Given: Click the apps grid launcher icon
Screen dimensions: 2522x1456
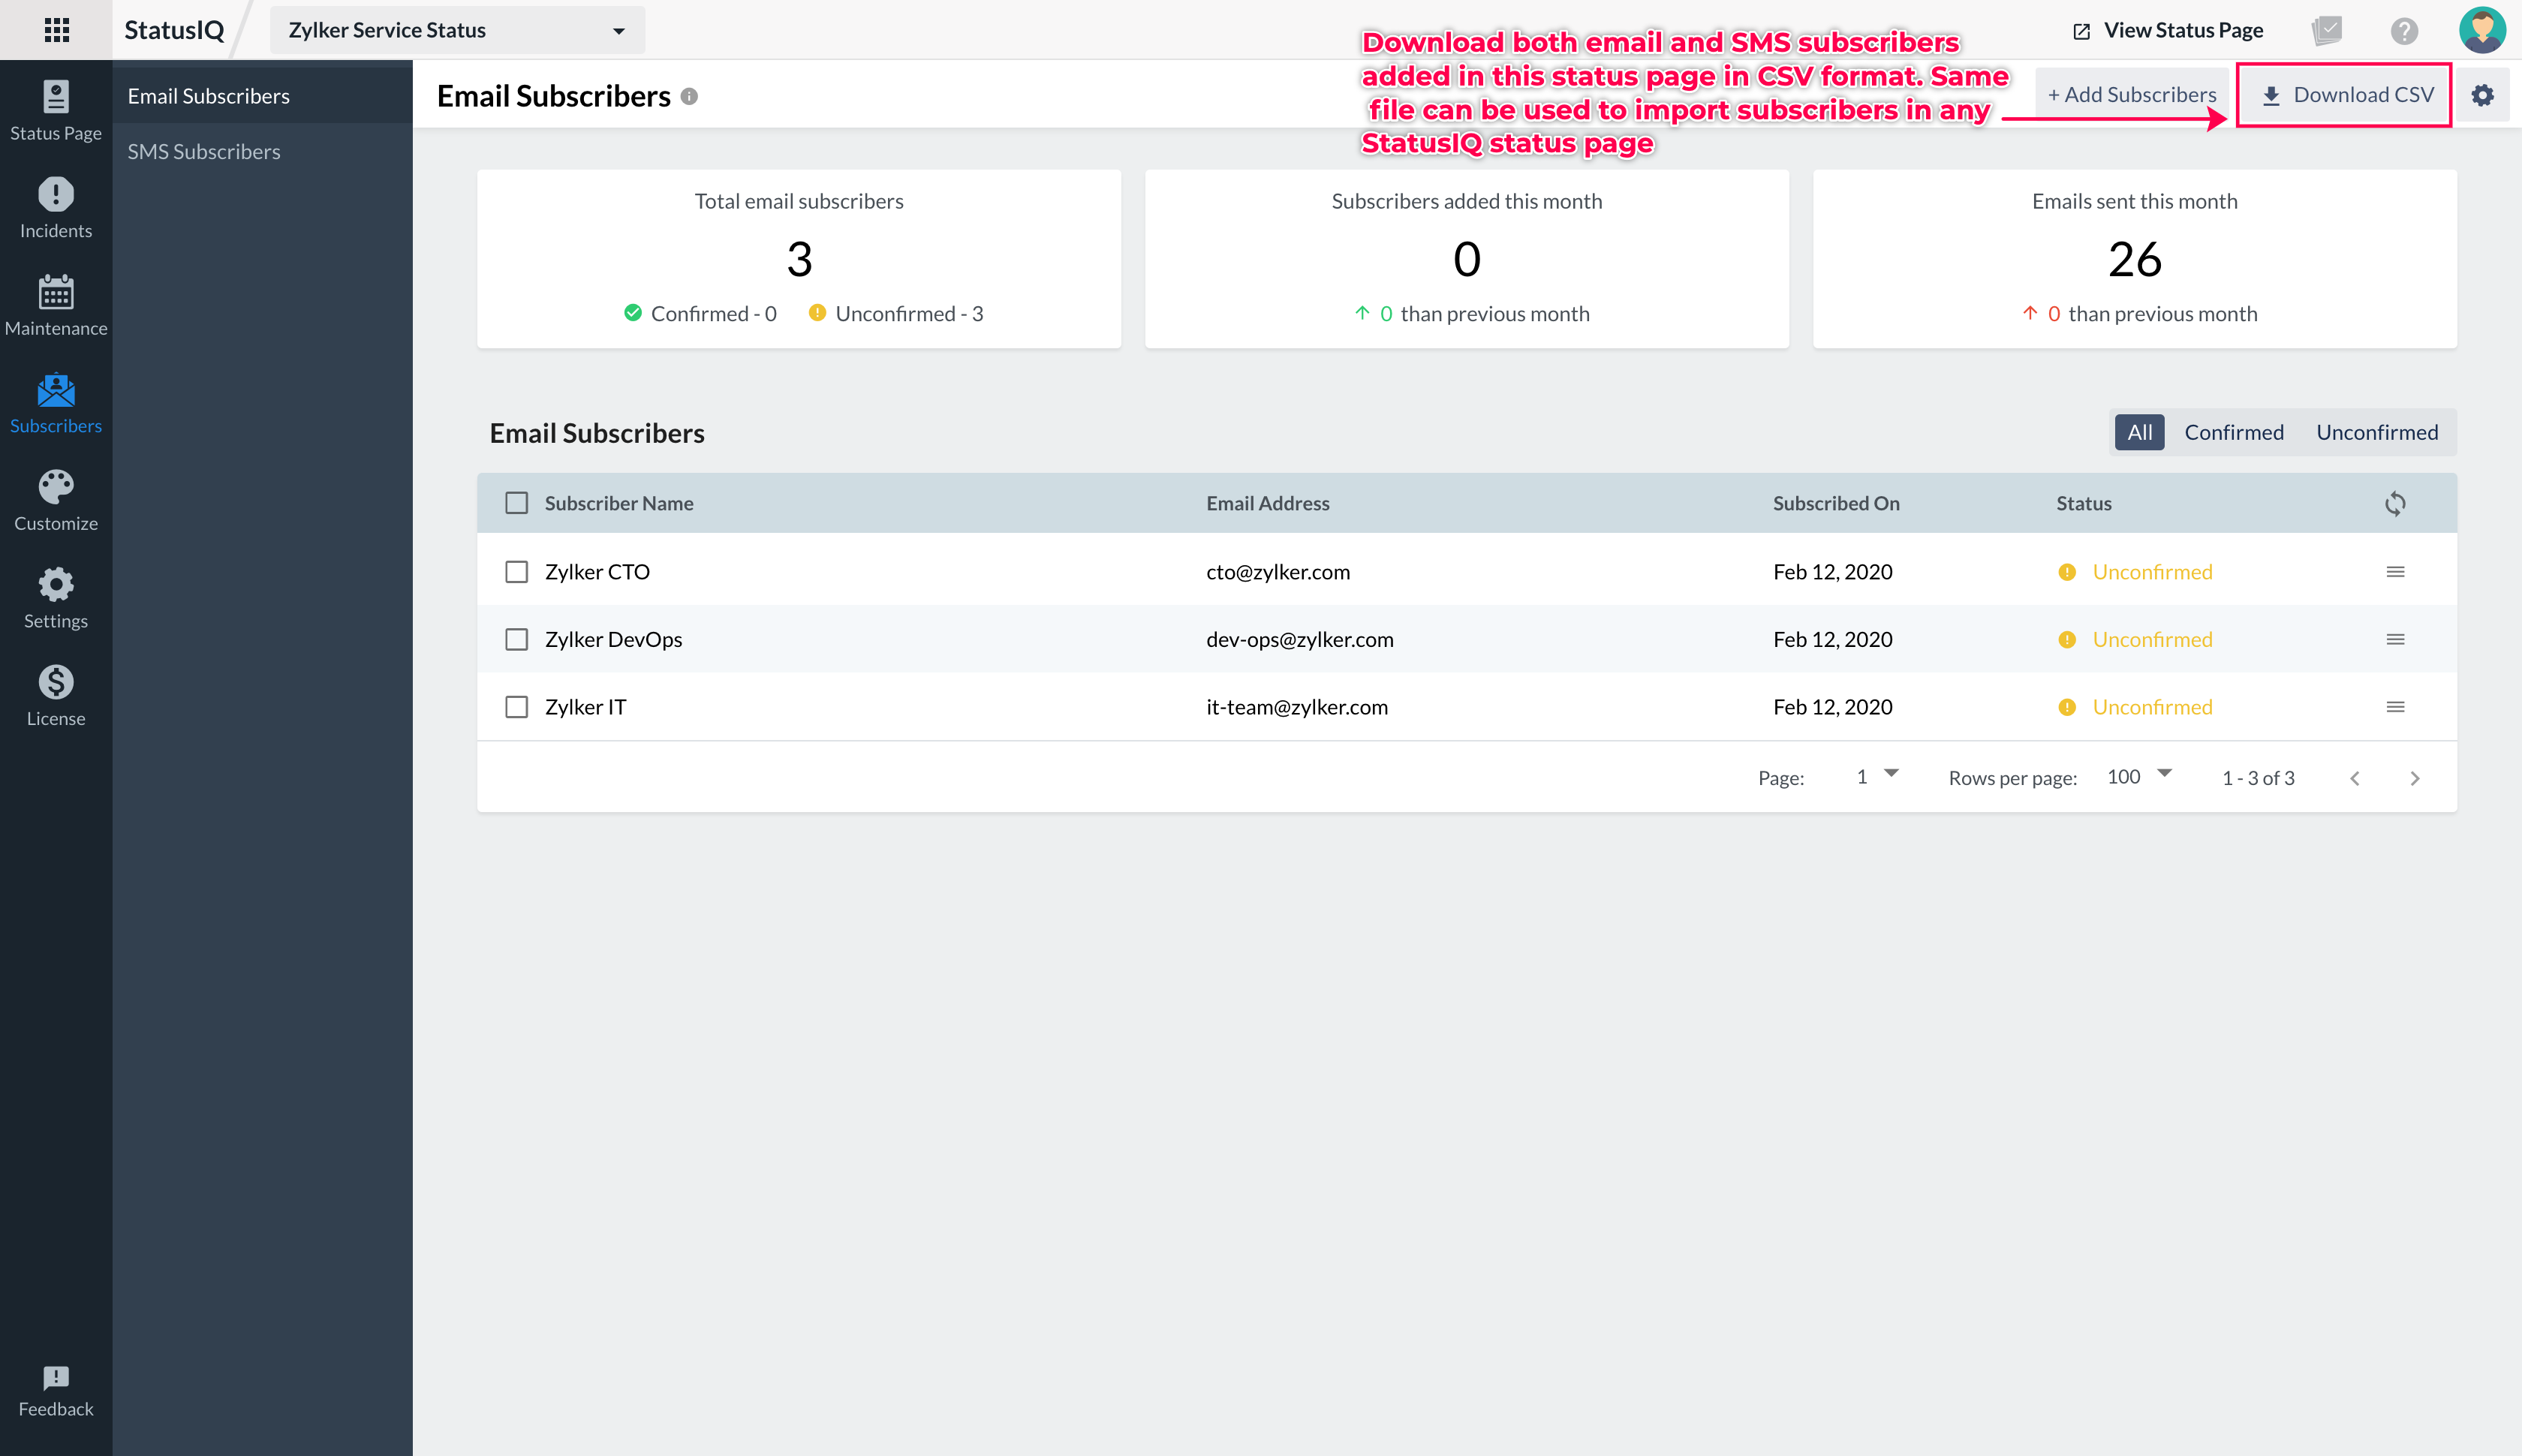Looking at the screenshot, I should [x=56, y=30].
